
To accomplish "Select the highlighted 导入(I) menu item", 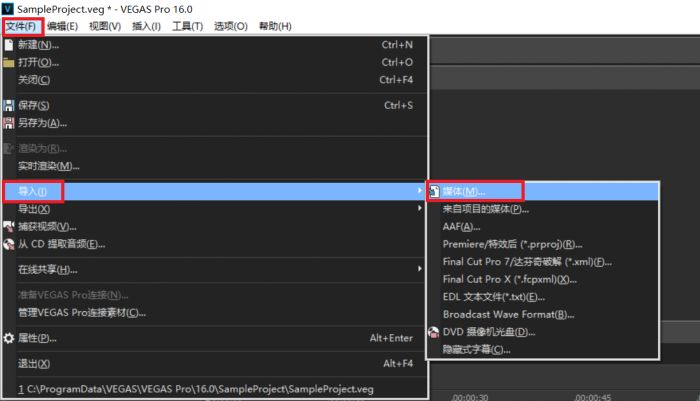I will click(x=215, y=192).
